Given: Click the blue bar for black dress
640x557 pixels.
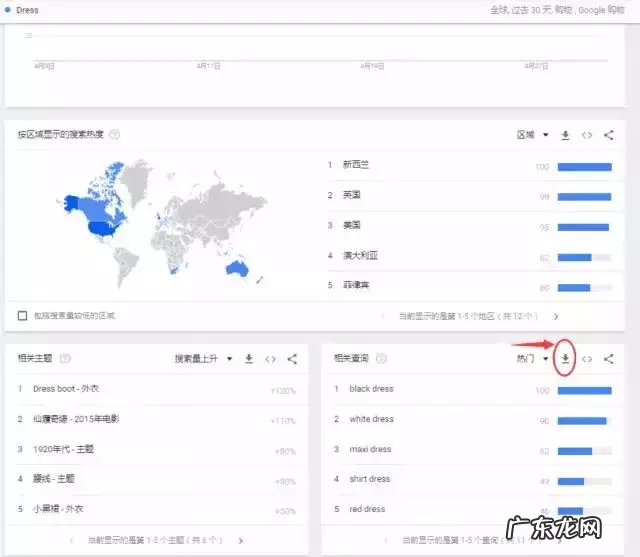Looking at the screenshot, I should click(584, 391).
